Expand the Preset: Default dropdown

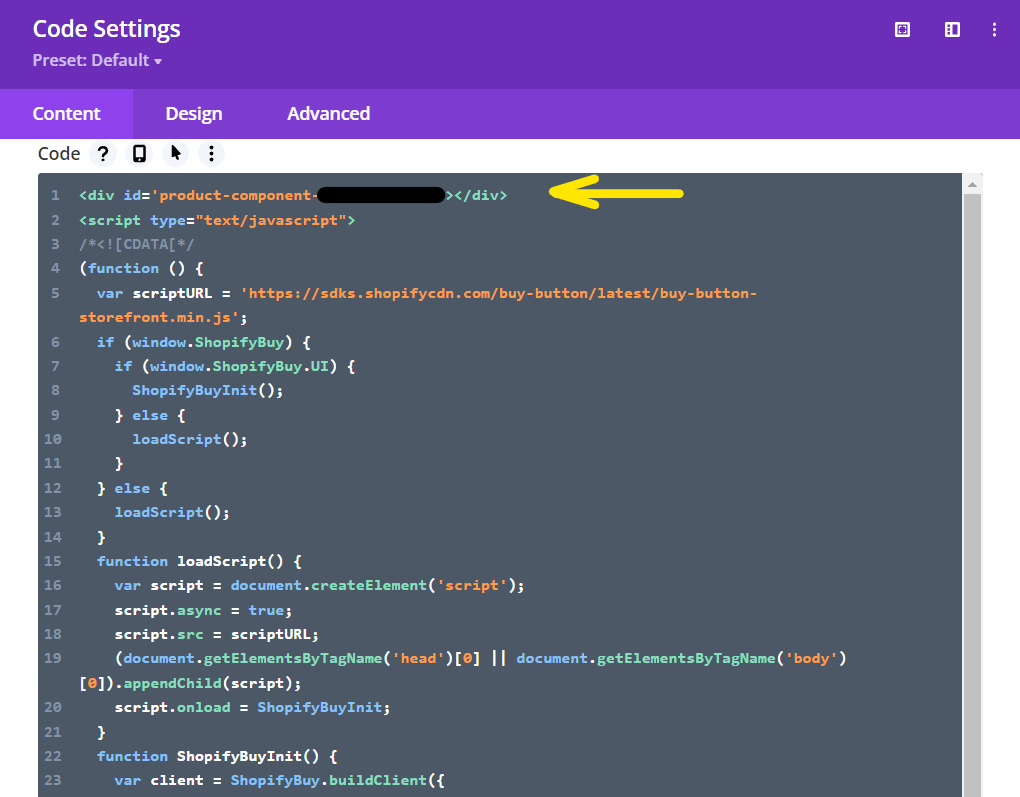click(97, 61)
